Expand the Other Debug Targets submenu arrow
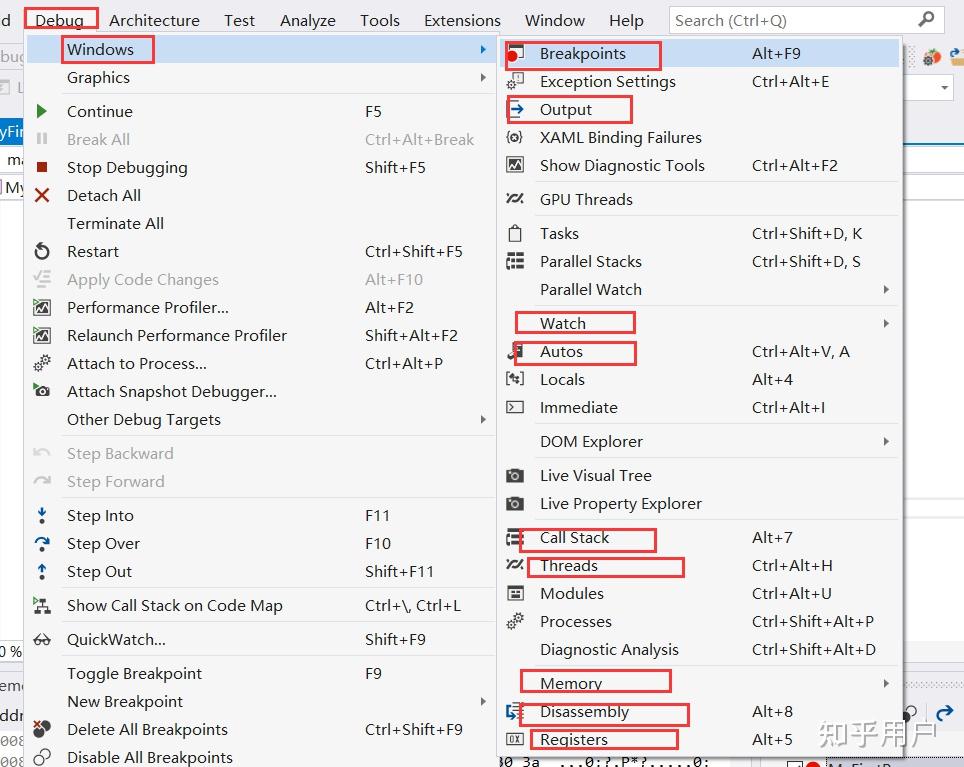This screenshot has height=767, width=964. coord(483,419)
